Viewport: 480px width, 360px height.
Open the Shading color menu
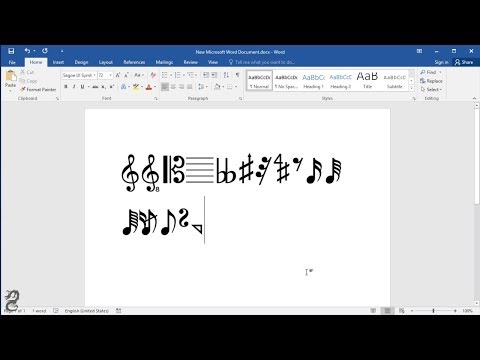click(x=222, y=87)
